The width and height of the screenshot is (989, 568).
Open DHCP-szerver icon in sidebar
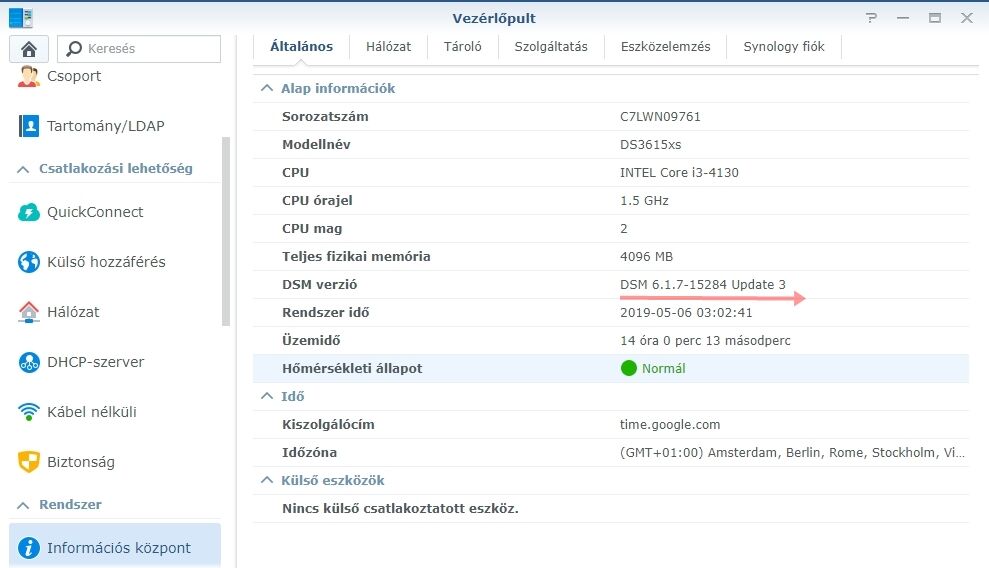tap(29, 362)
